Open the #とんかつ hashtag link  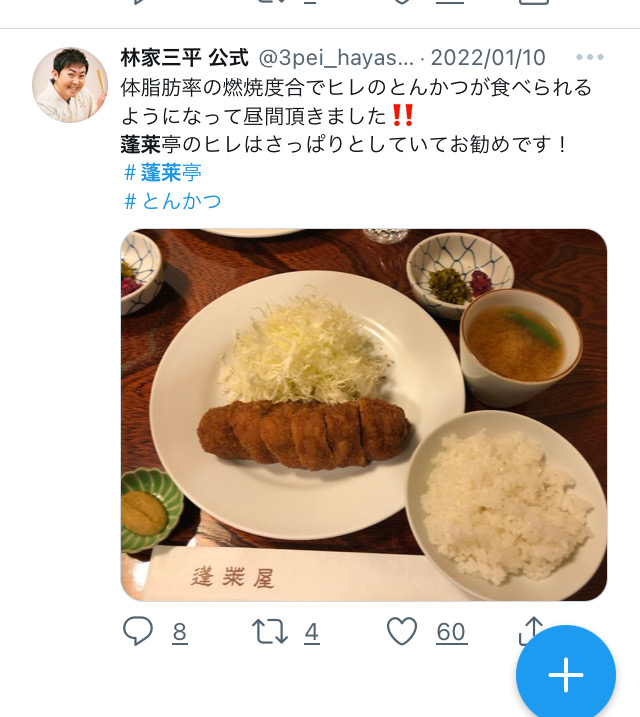[173, 201]
